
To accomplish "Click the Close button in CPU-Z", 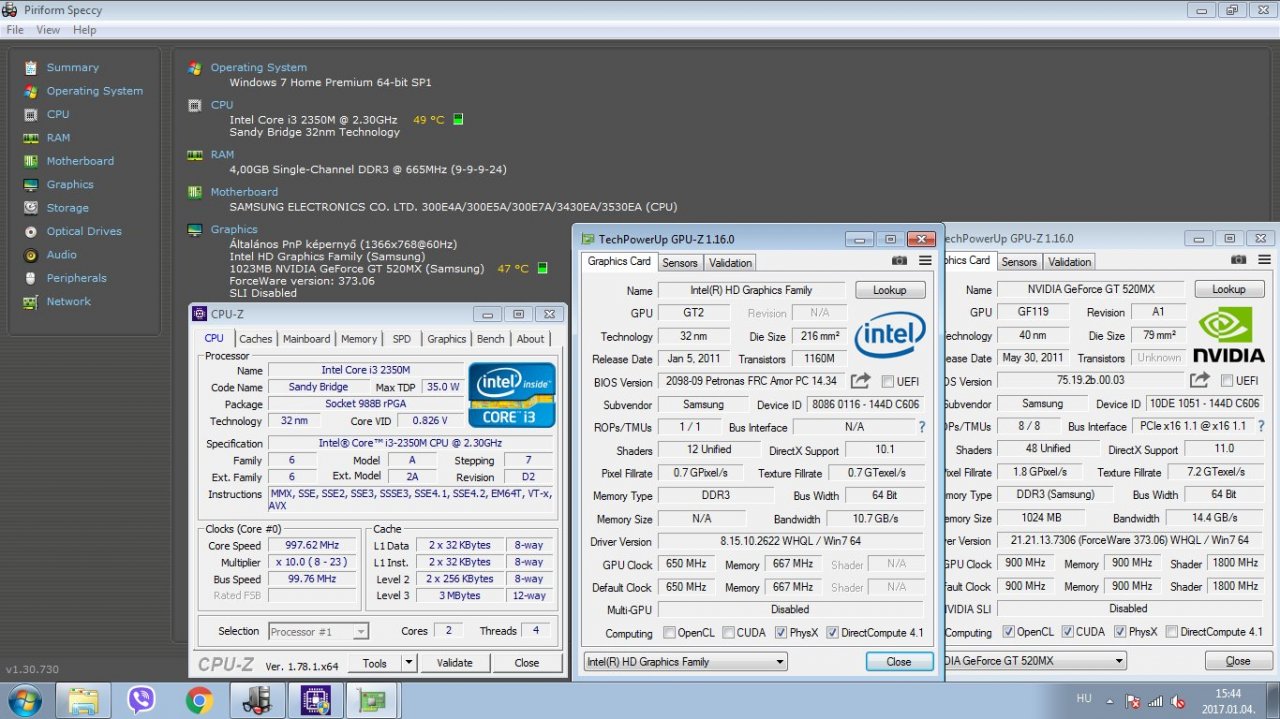I will point(527,663).
